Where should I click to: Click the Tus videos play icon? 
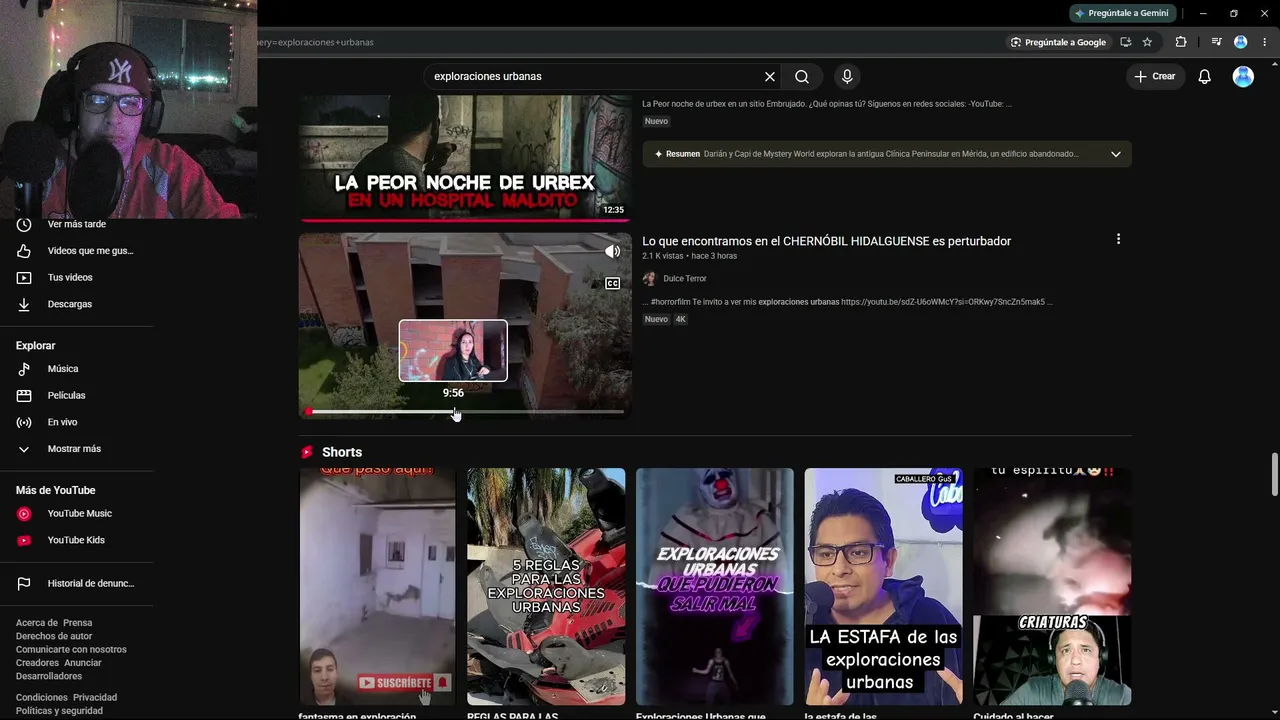point(24,278)
